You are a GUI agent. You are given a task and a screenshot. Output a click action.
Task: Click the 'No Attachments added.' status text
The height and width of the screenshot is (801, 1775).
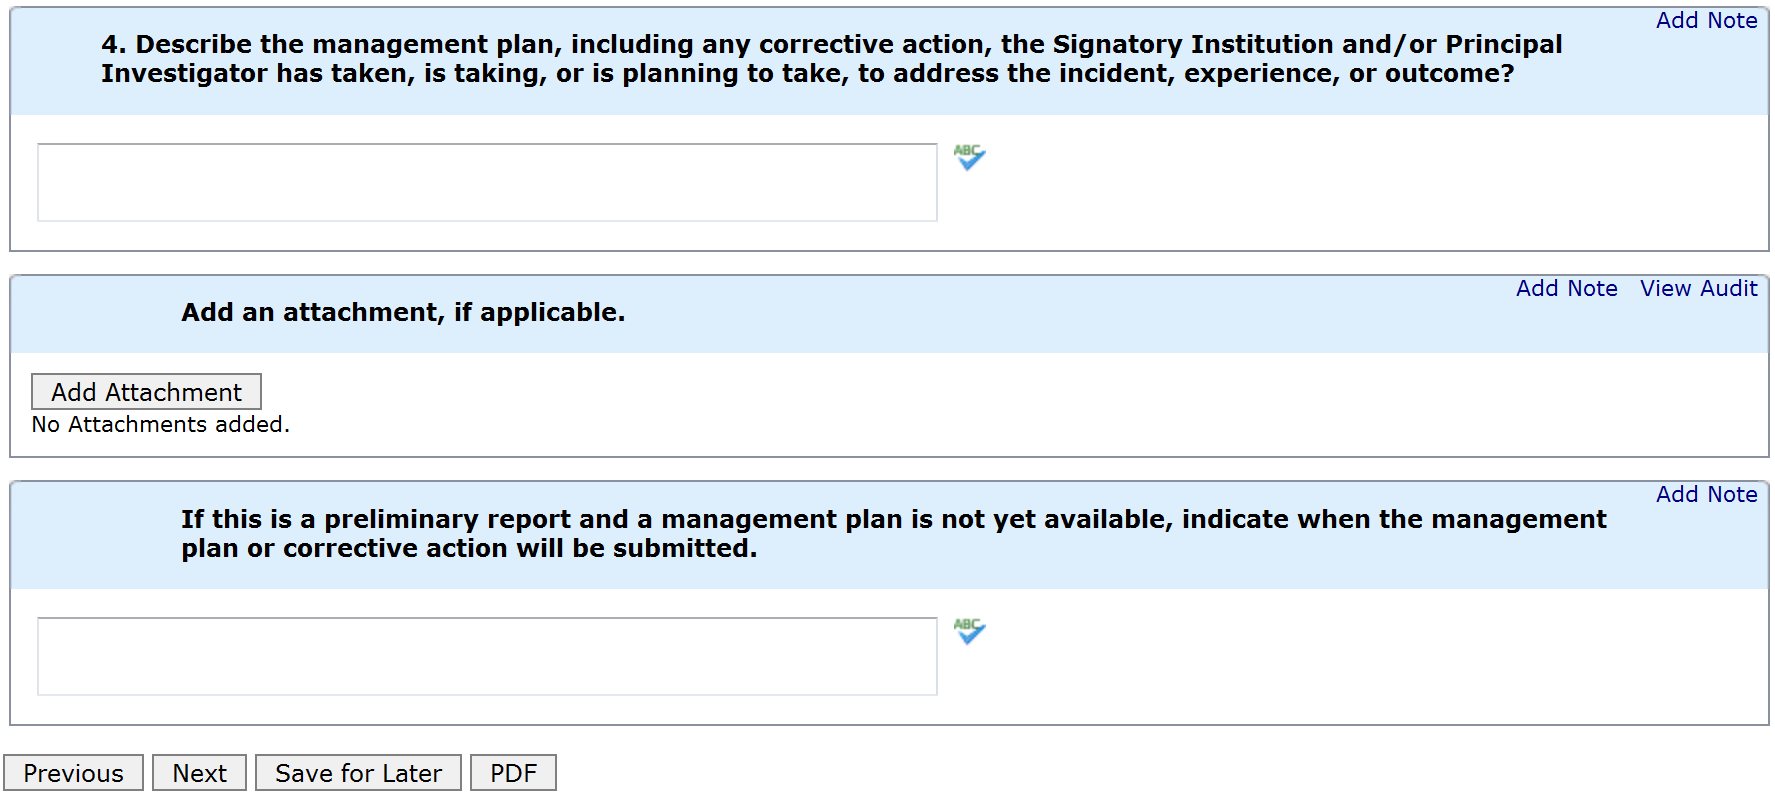click(x=160, y=425)
